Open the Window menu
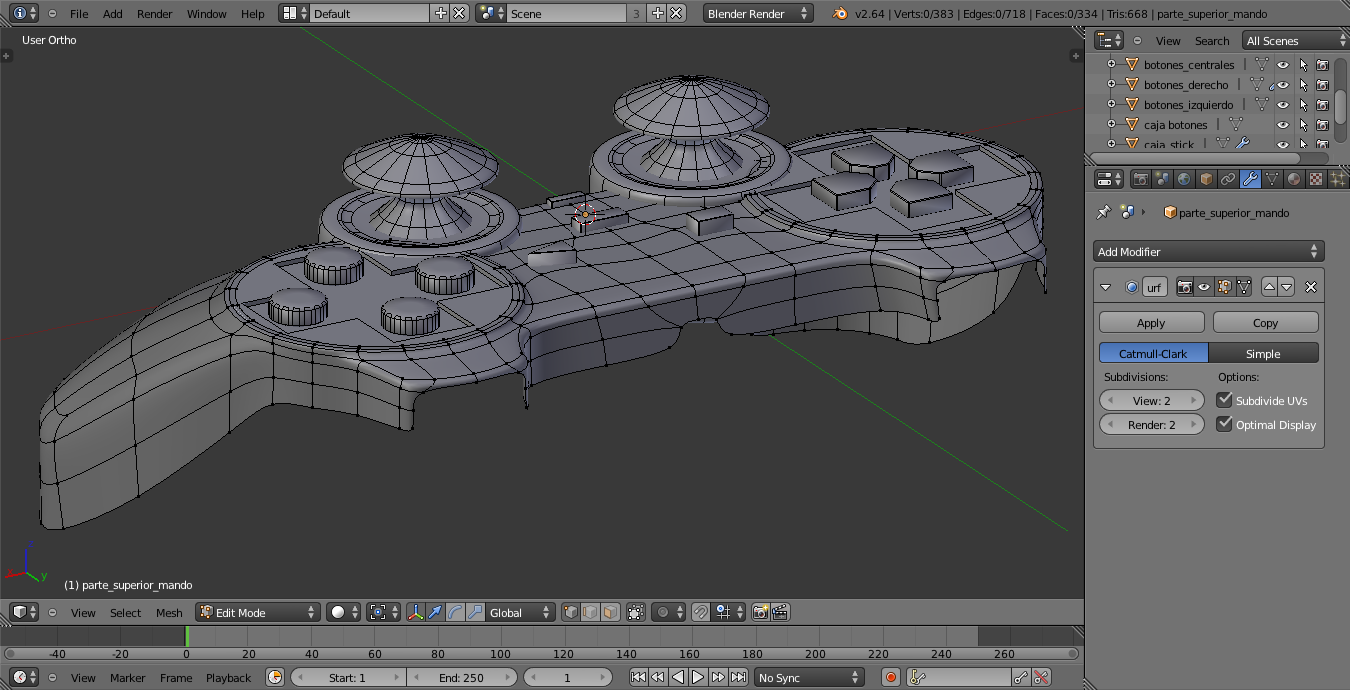The height and width of the screenshot is (690, 1350). [206, 14]
